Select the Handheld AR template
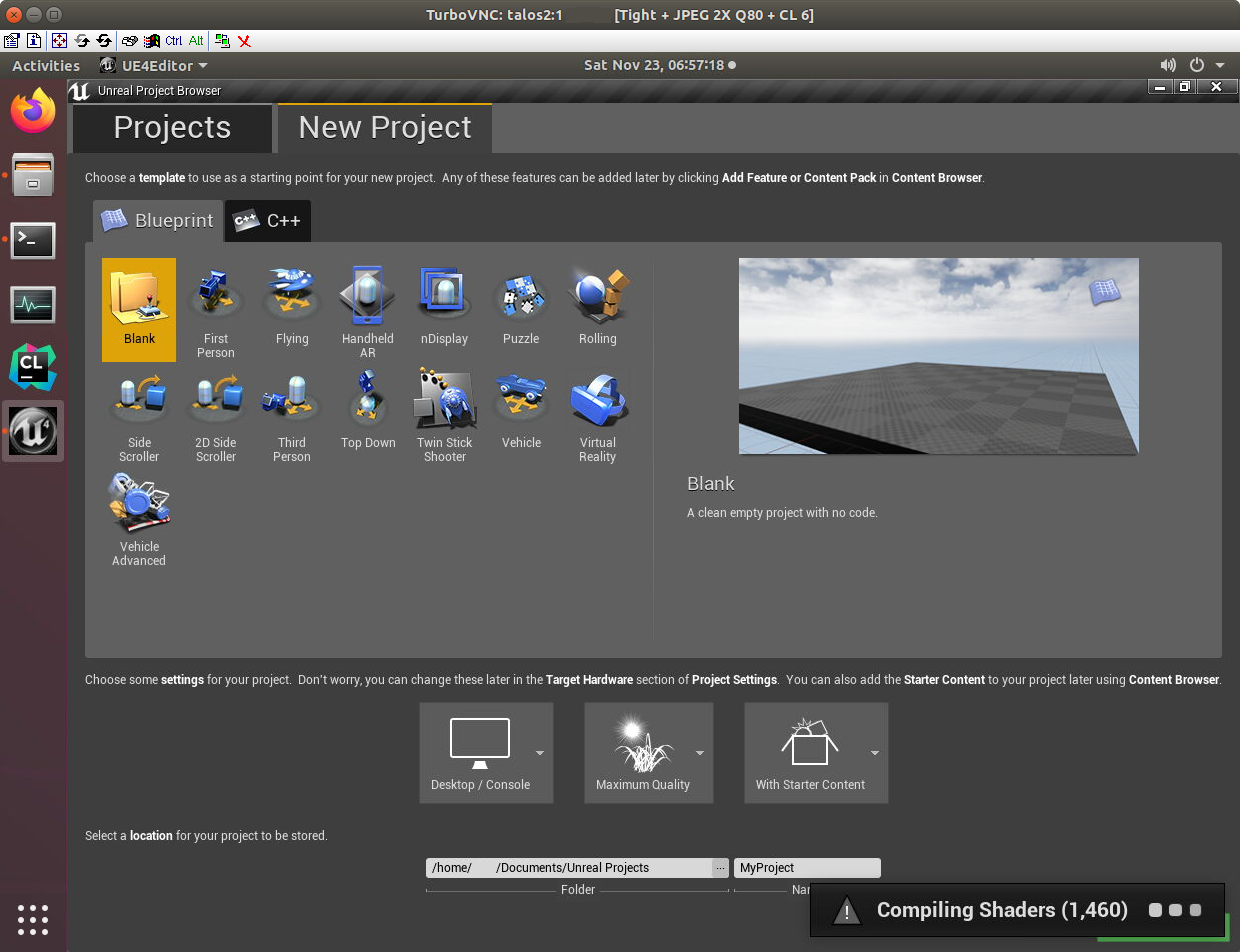Image resolution: width=1240 pixels, height=952 pixels. pos(368,309)
